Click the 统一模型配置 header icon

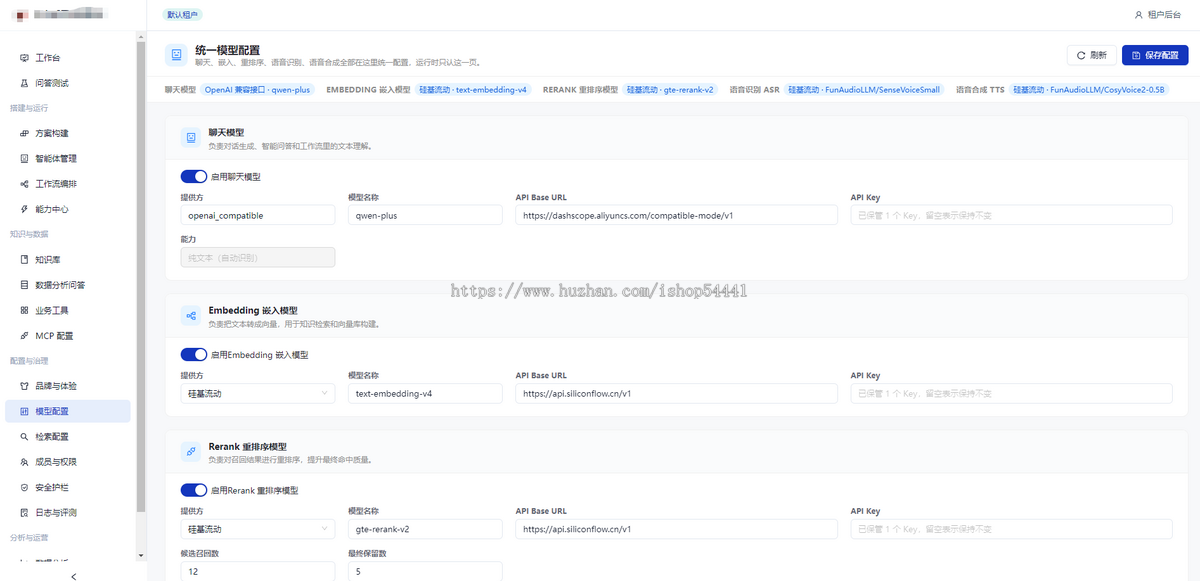coord(177,55)
